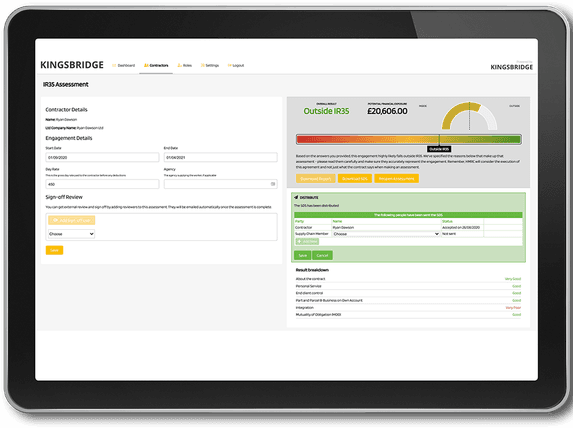
Task: Click the green Cancel button
Action: [322, 255]
